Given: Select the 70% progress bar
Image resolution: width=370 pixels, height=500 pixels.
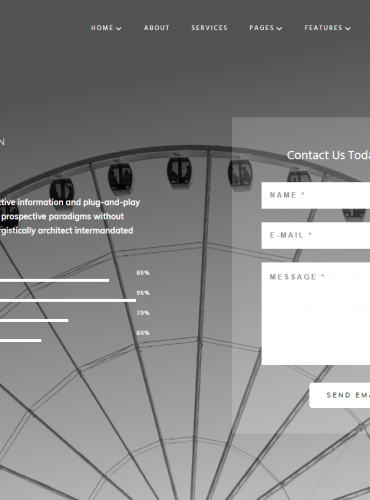Looking at the screenshot, I should (x=34, y=320).
